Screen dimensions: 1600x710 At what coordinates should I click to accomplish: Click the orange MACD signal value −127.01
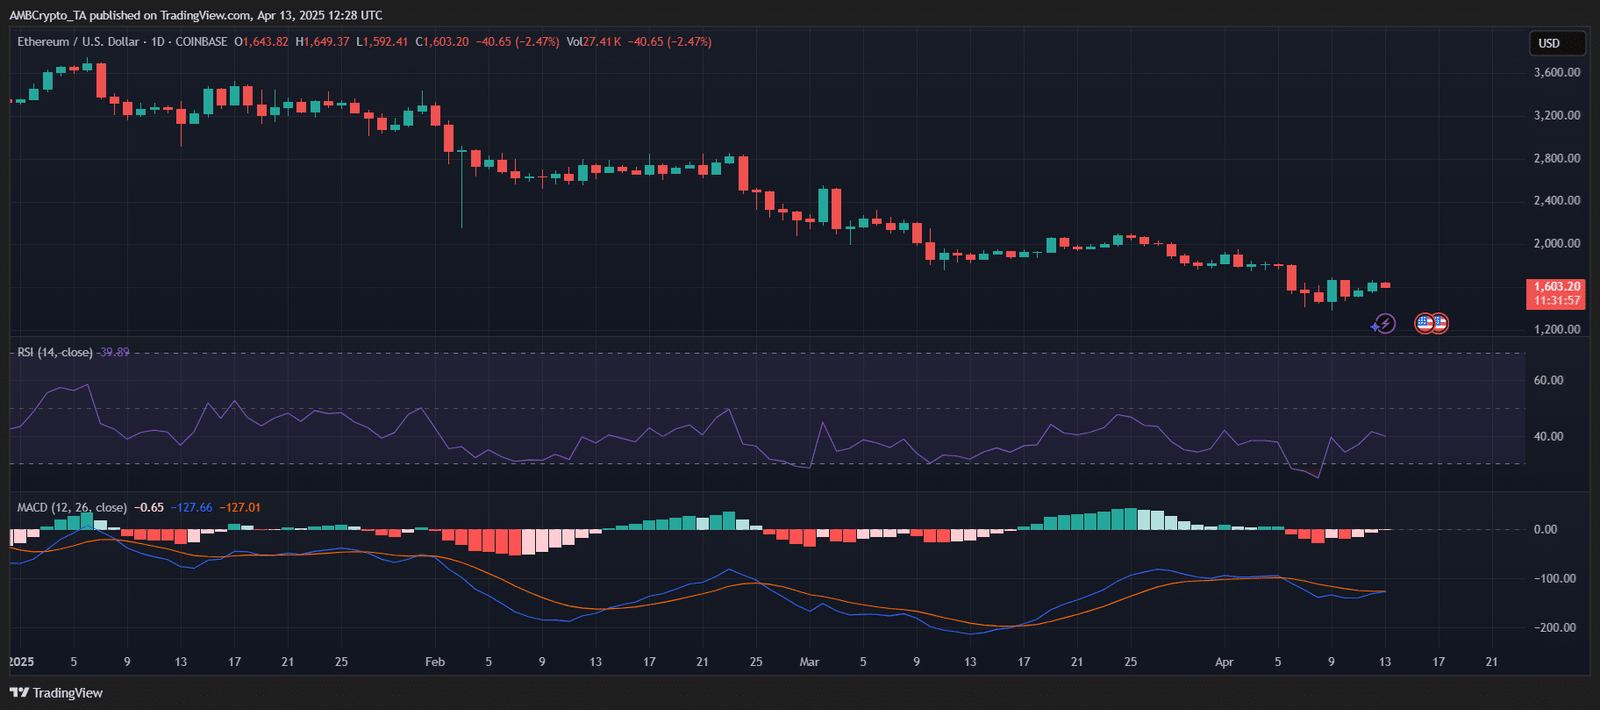[x=241, y=508]
